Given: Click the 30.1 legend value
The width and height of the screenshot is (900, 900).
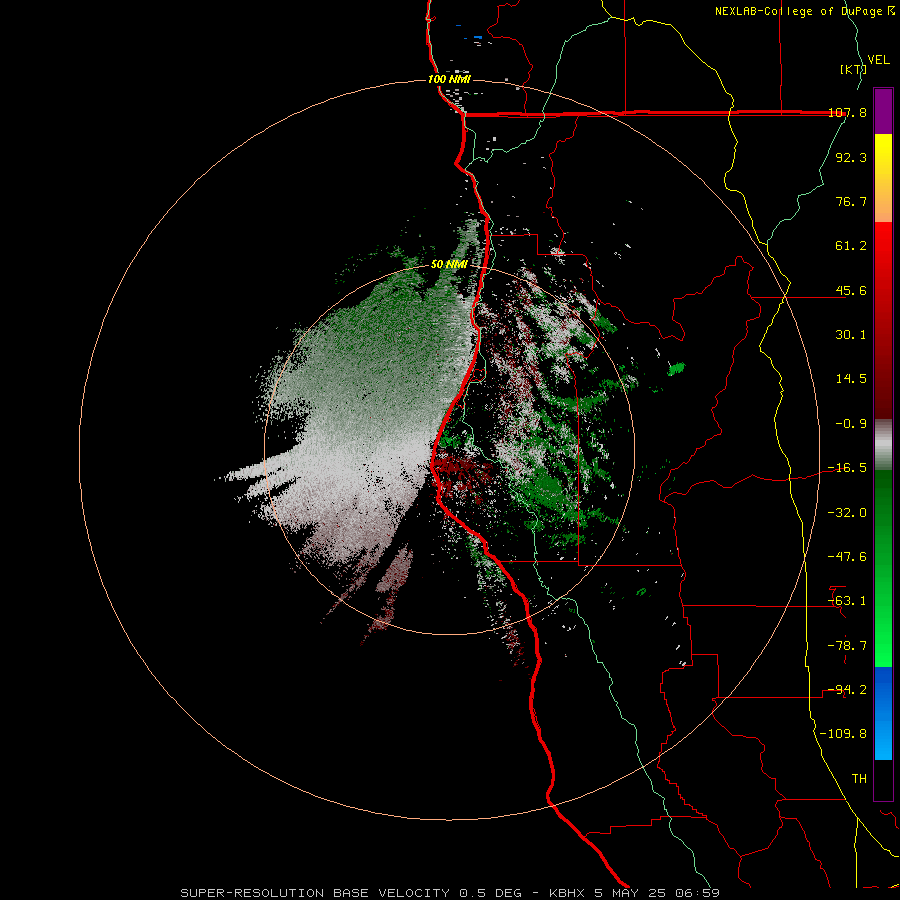Looking at the screenshot, I should click(851, 335).
